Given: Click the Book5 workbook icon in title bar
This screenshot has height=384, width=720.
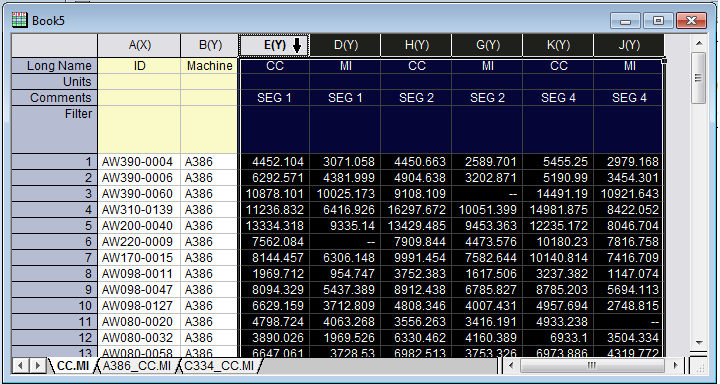Looking at the screenshot, I should pos(19,20).
